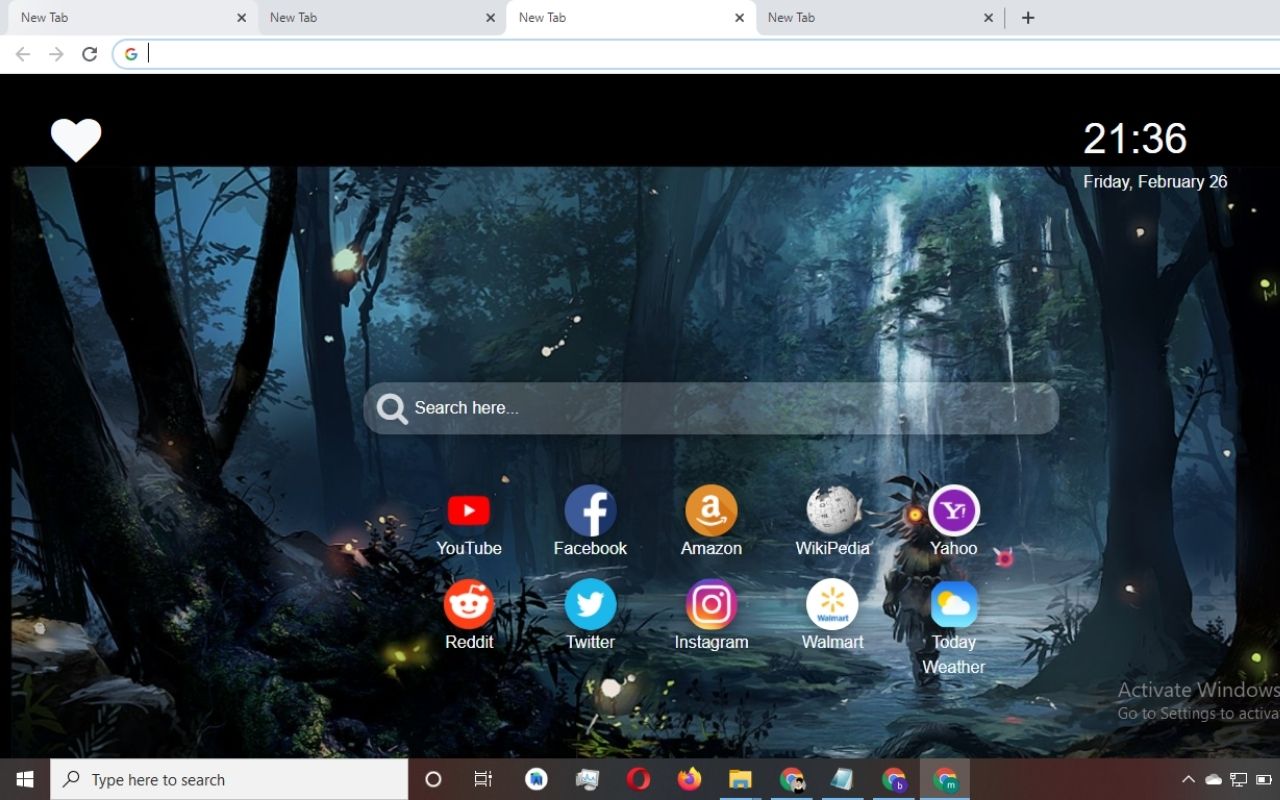Click the 21:36 clock display
Viewport: 1280px width, 800px height.
(1135, 139)
